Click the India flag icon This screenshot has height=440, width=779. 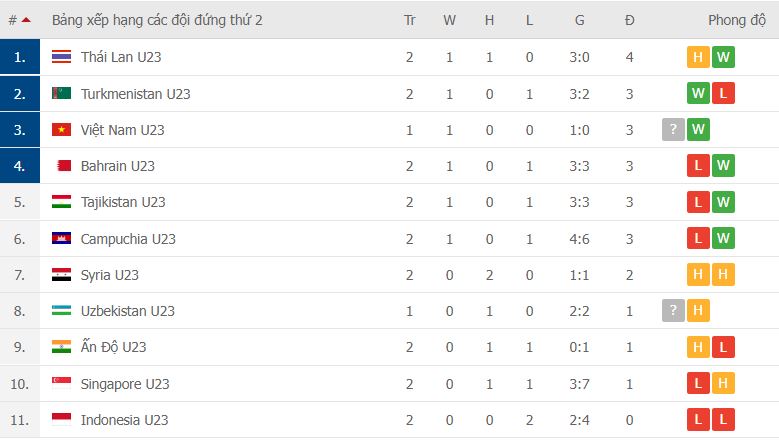[62, 347]
